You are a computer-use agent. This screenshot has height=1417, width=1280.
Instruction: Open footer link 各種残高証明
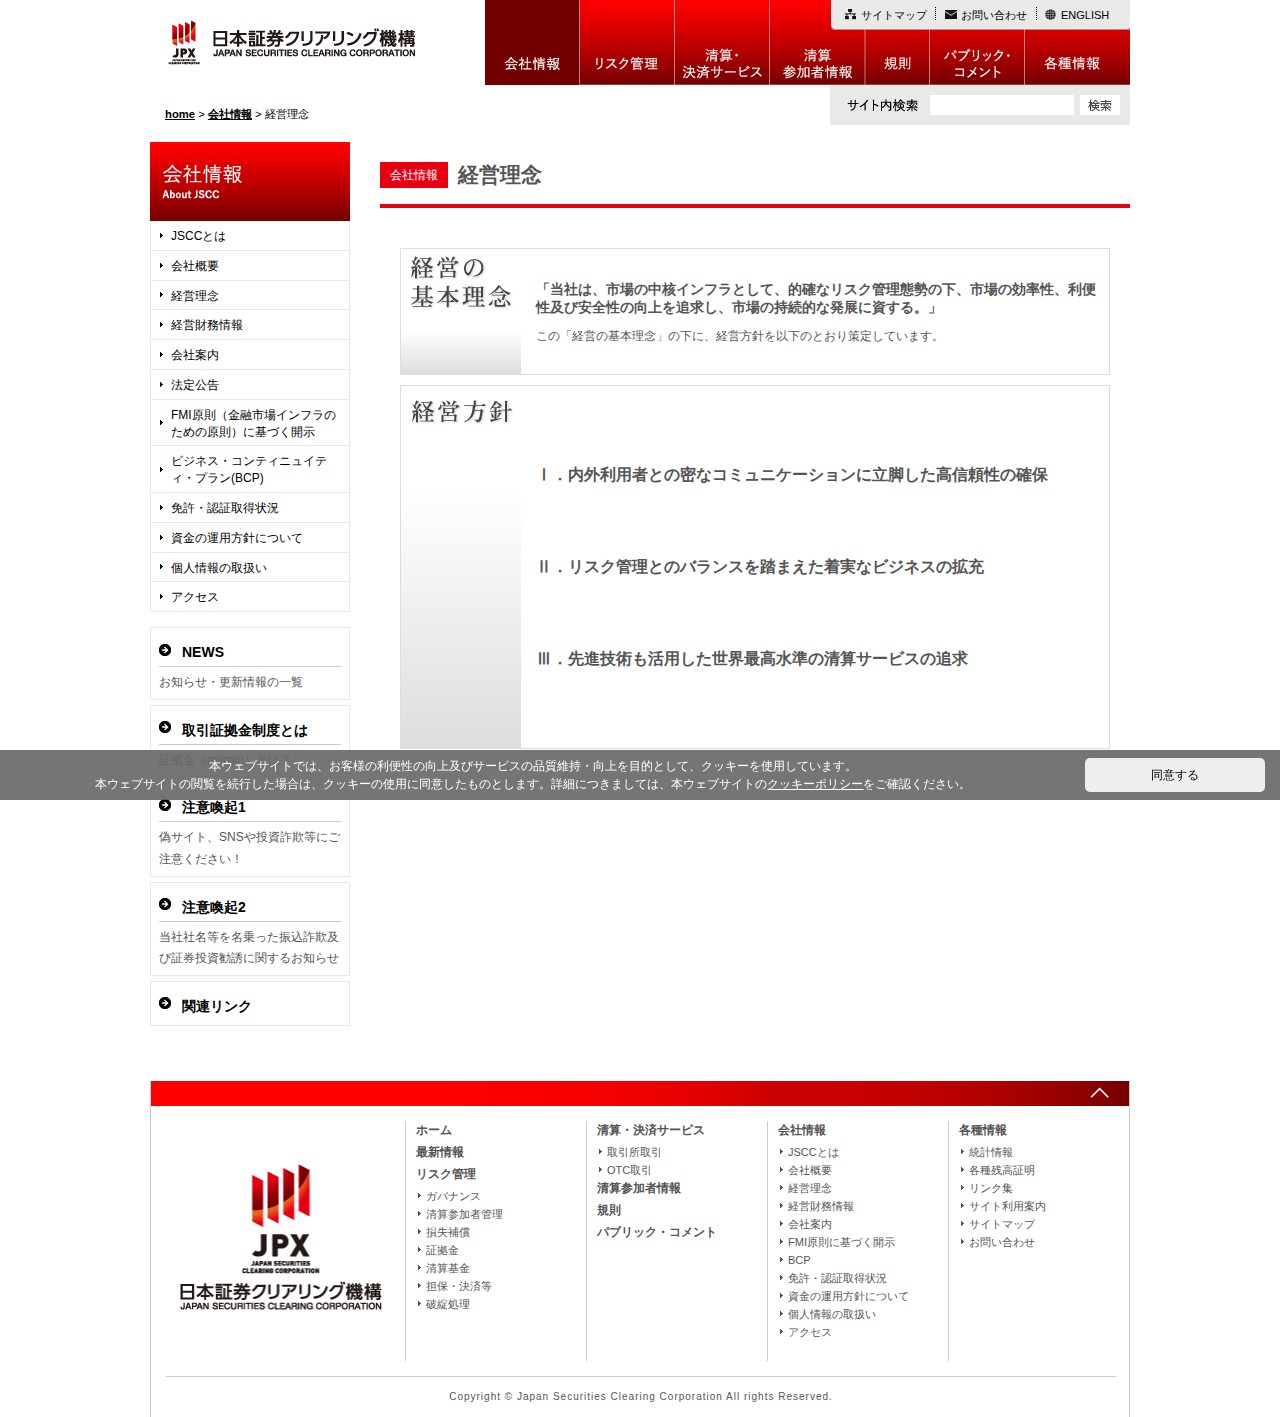(x=1002, y=1170)
